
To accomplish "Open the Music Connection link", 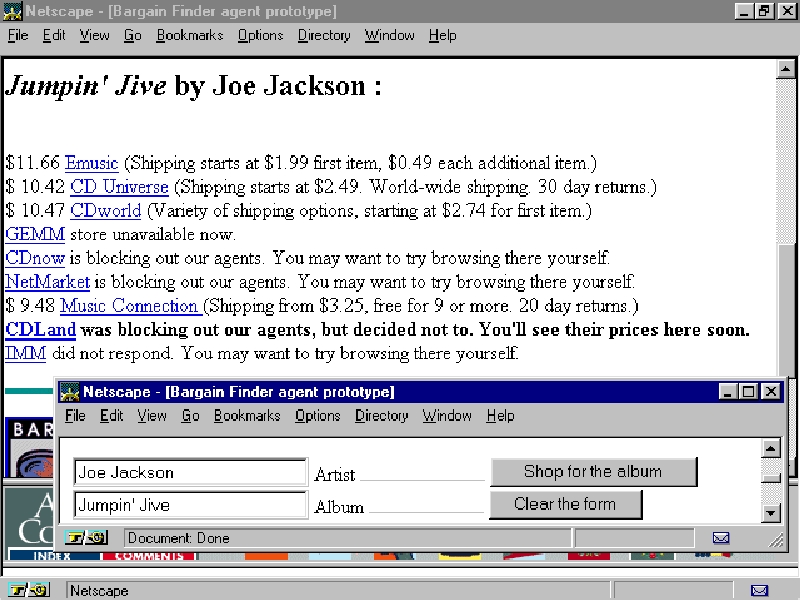I will [131, 306].
